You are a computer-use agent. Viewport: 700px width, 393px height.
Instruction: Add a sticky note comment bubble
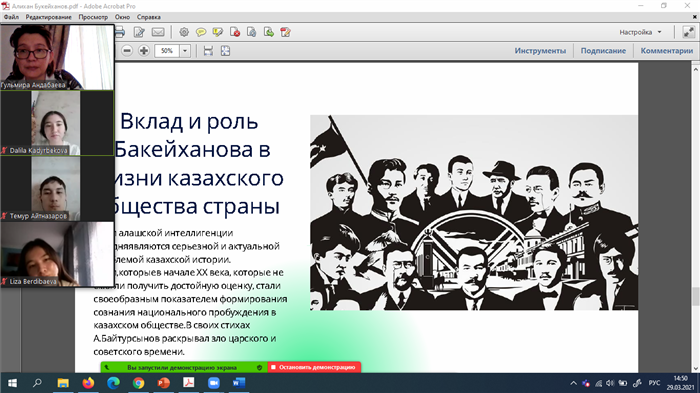[x=201, y=32]
